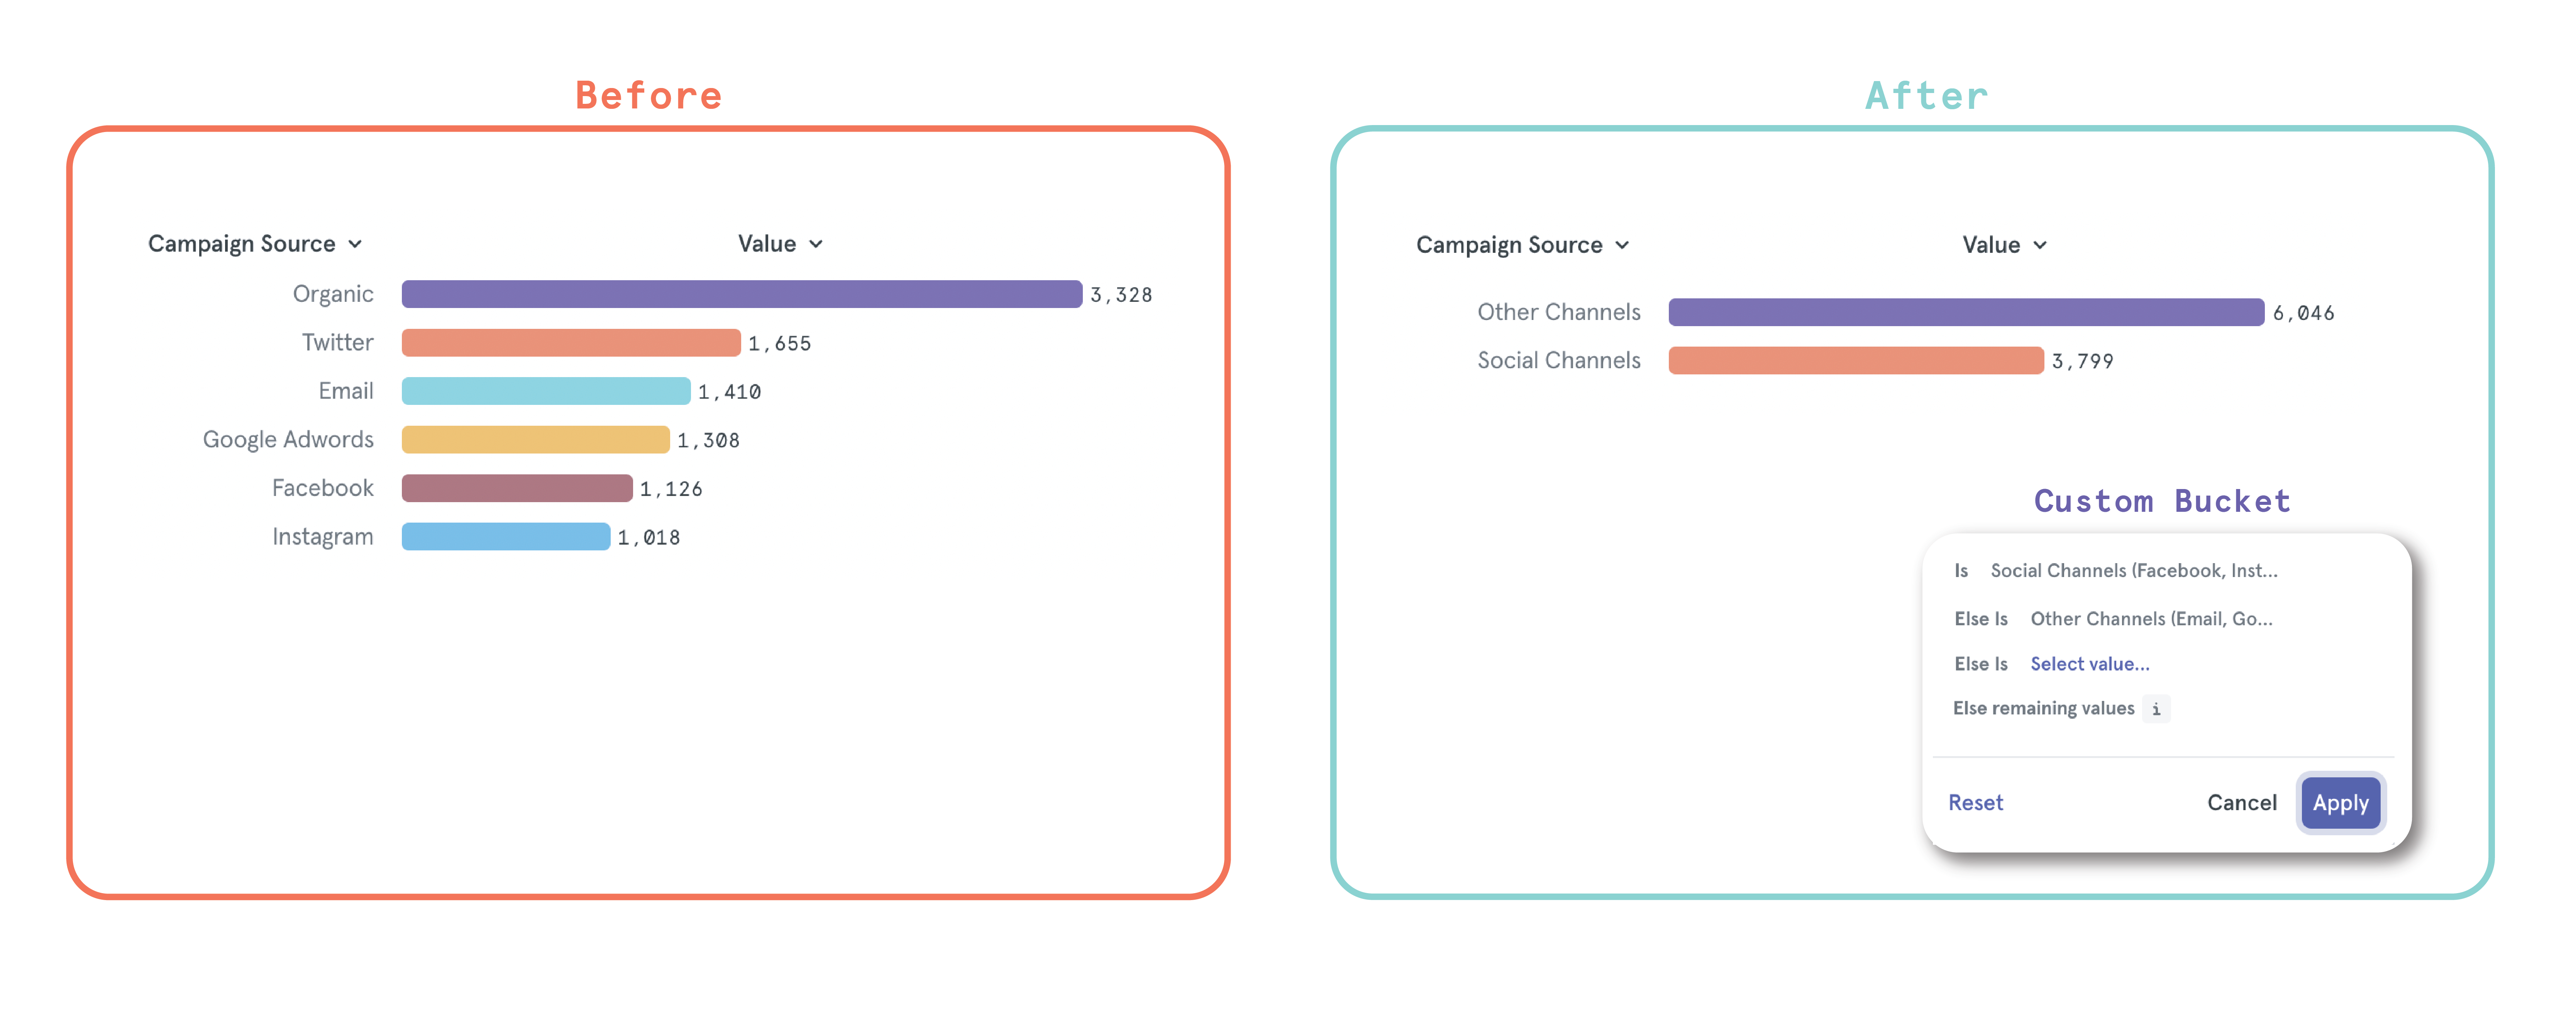Open Campaign Source dropdown in Before panel
This screenshot has height=1029, width=2576.
click(x=255, y=244)
